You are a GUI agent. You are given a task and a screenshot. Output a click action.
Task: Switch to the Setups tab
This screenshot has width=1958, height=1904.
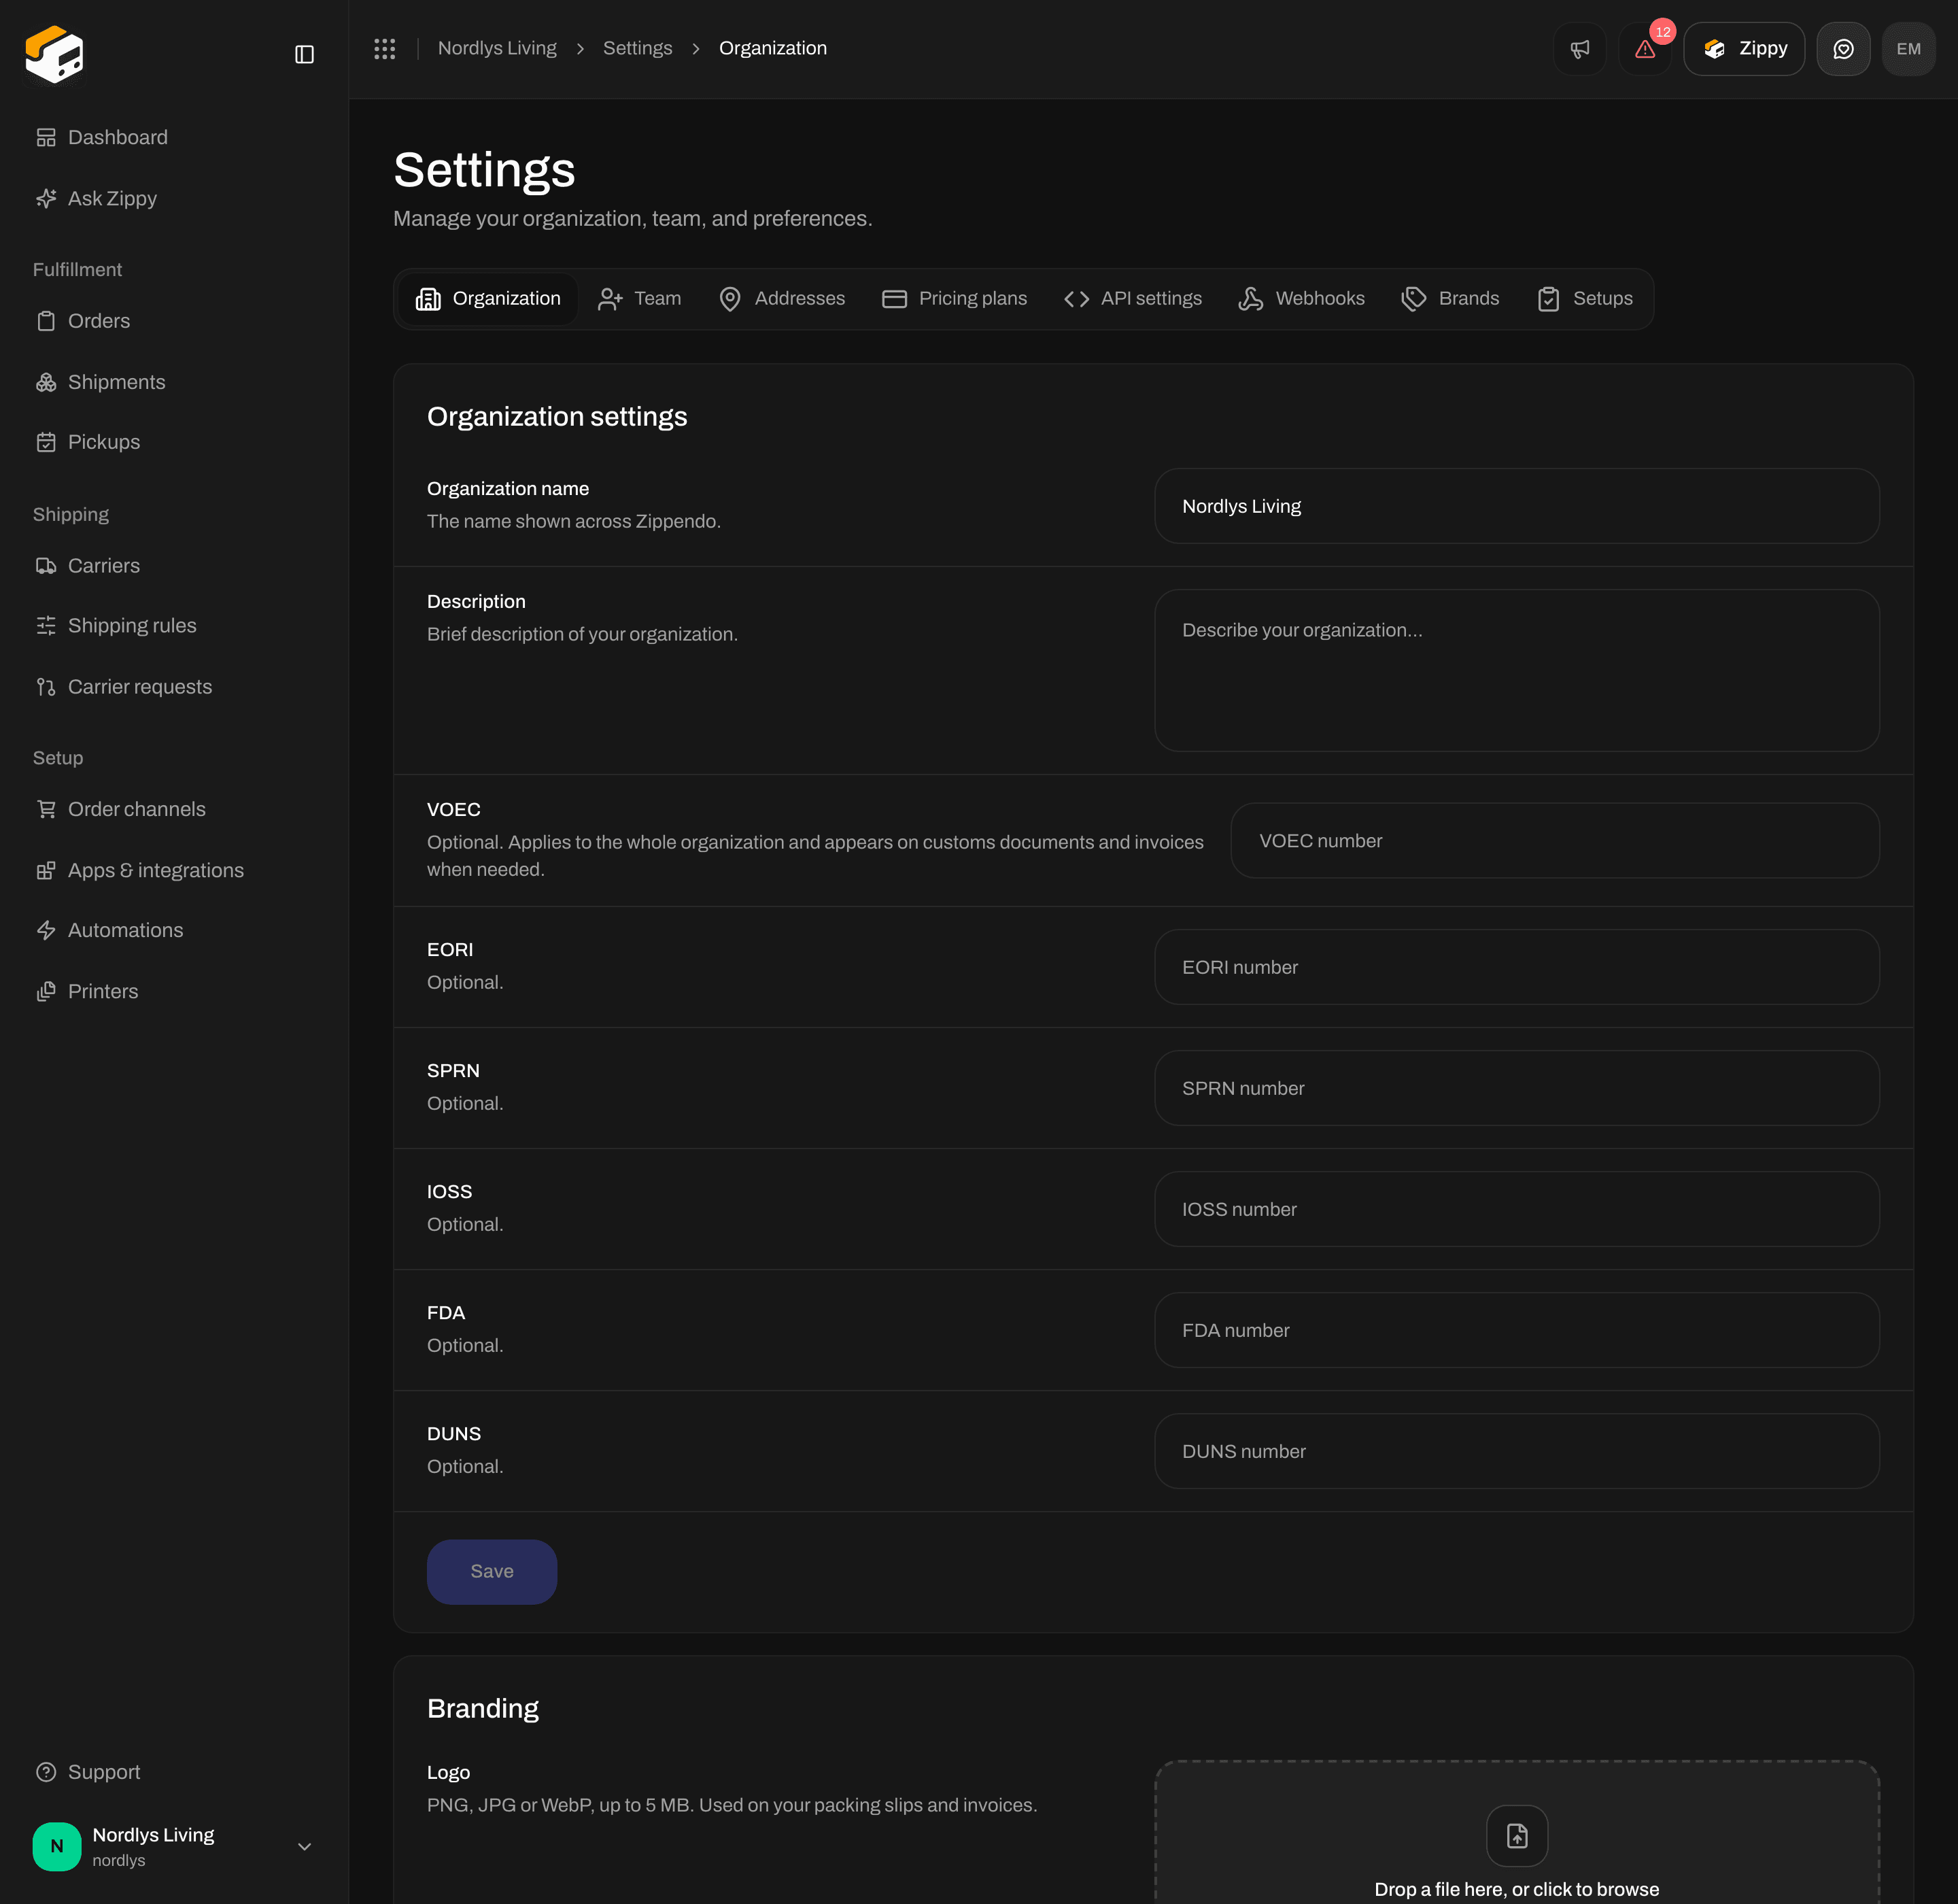tap(1585, 298)
